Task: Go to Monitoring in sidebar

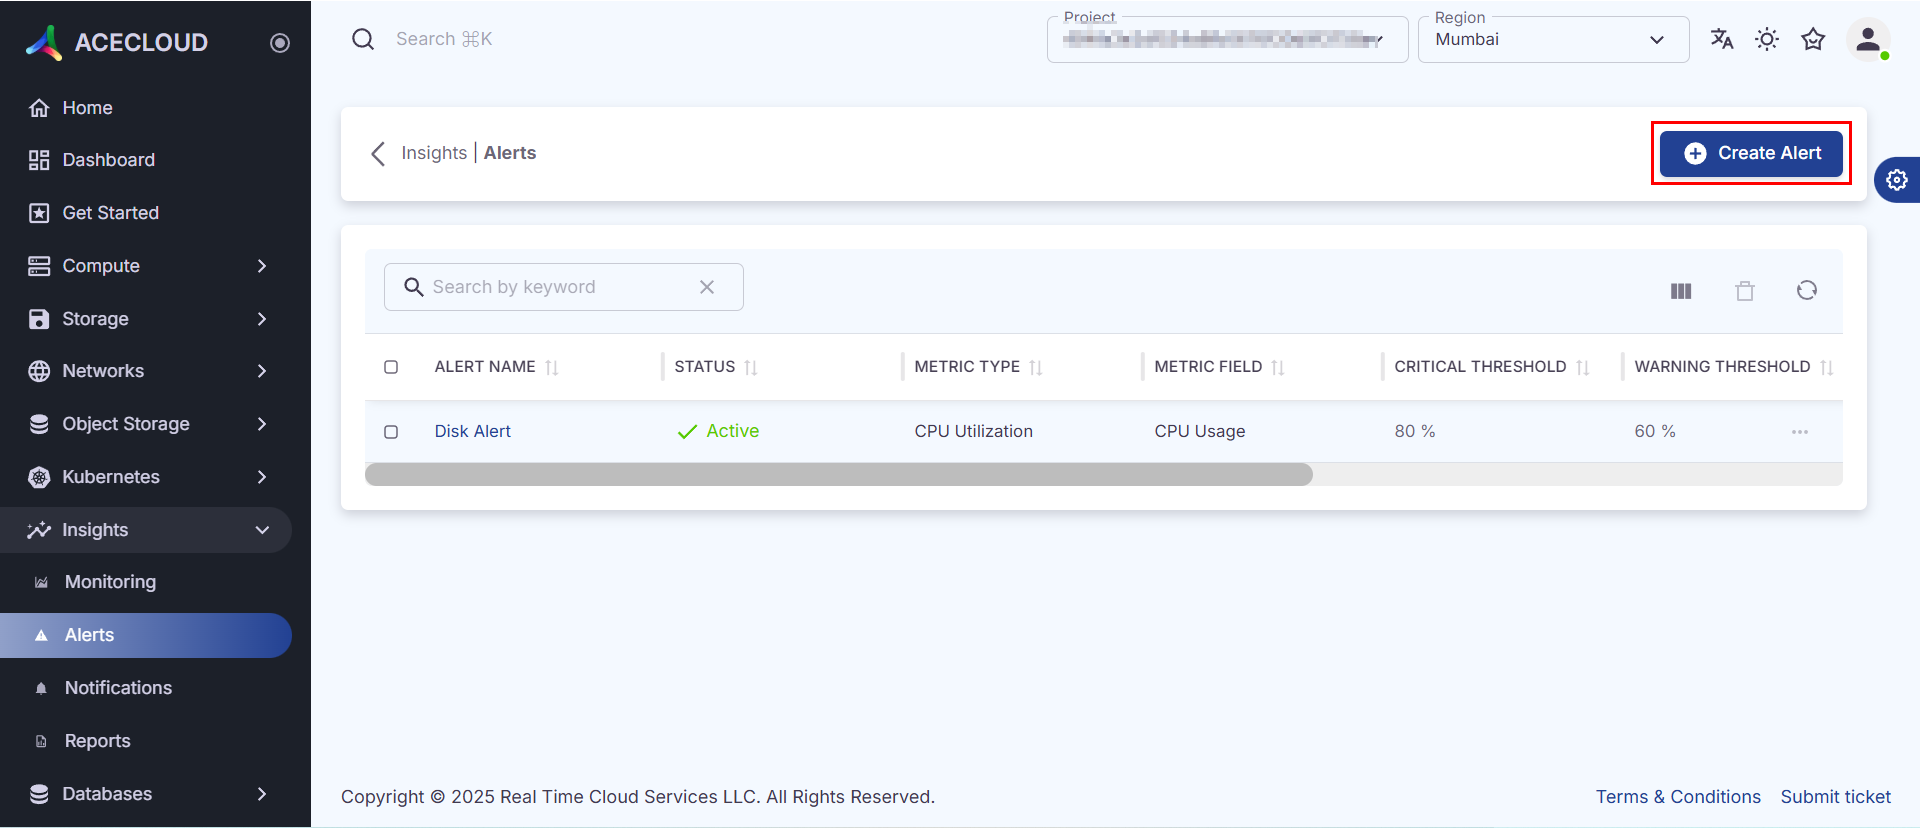Action: tap(110, 582)
